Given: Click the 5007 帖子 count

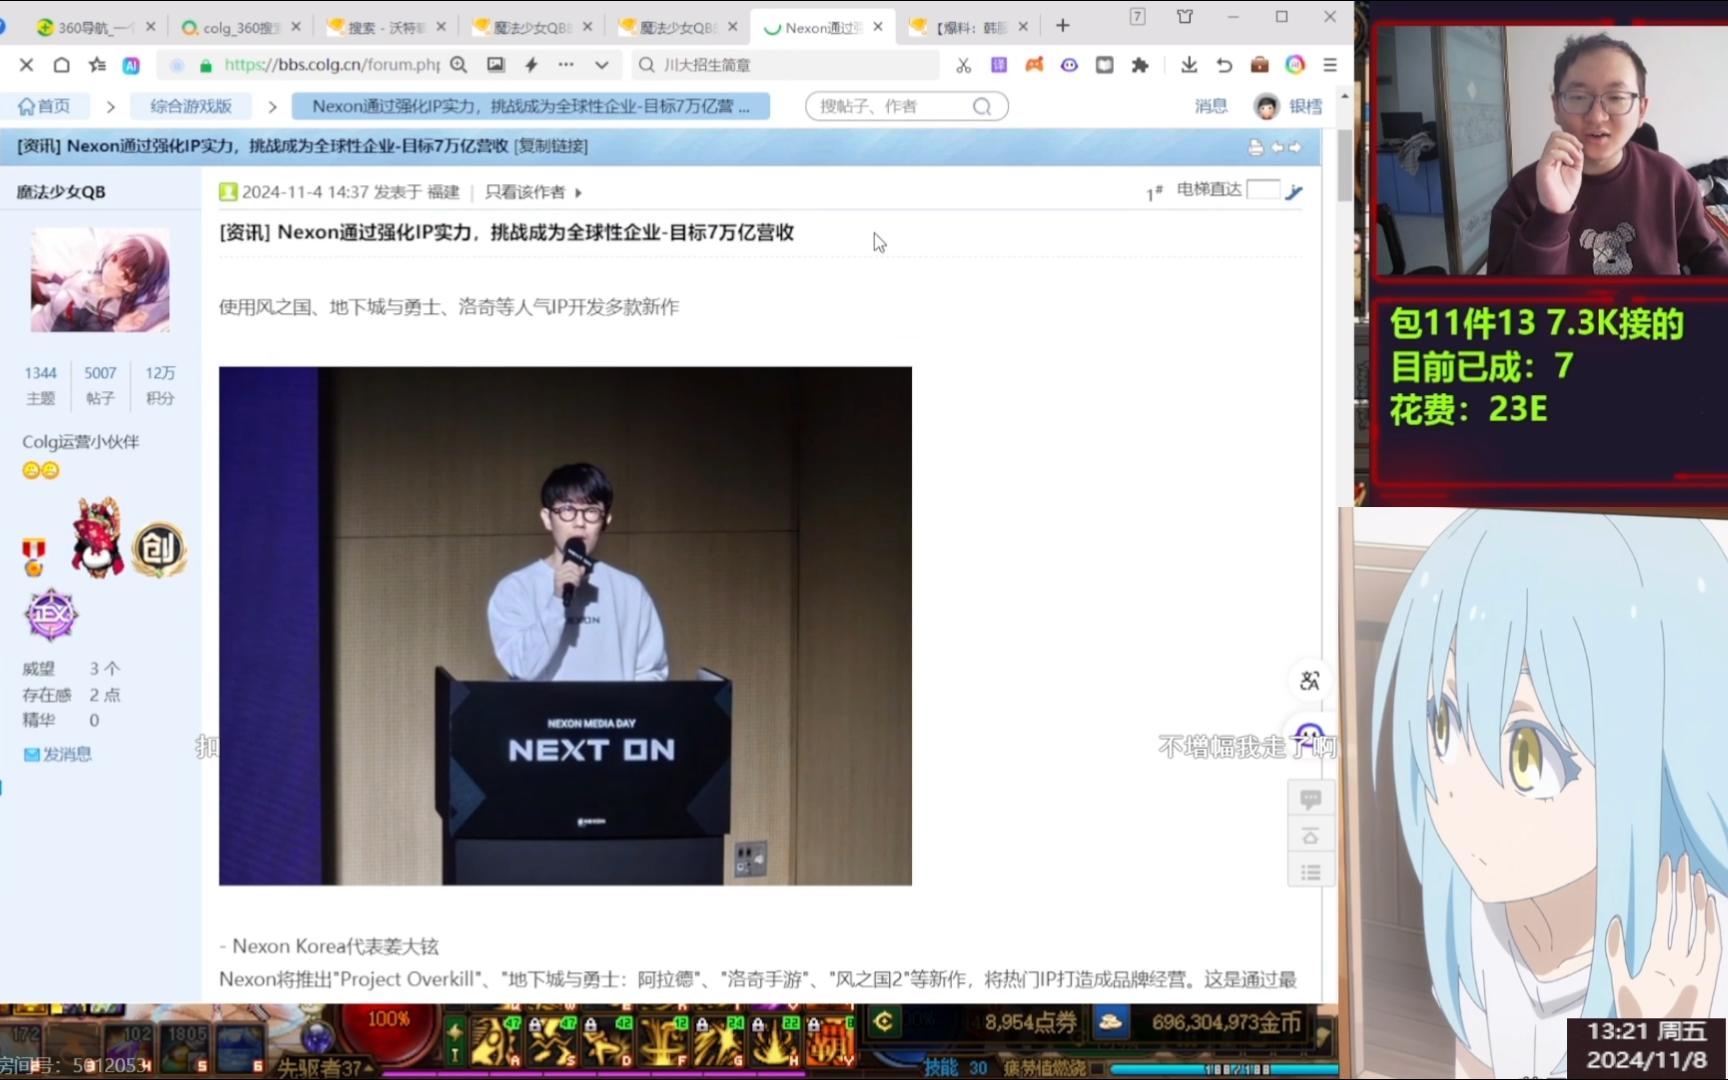Looking at the screenshot, I should [100, 385].
